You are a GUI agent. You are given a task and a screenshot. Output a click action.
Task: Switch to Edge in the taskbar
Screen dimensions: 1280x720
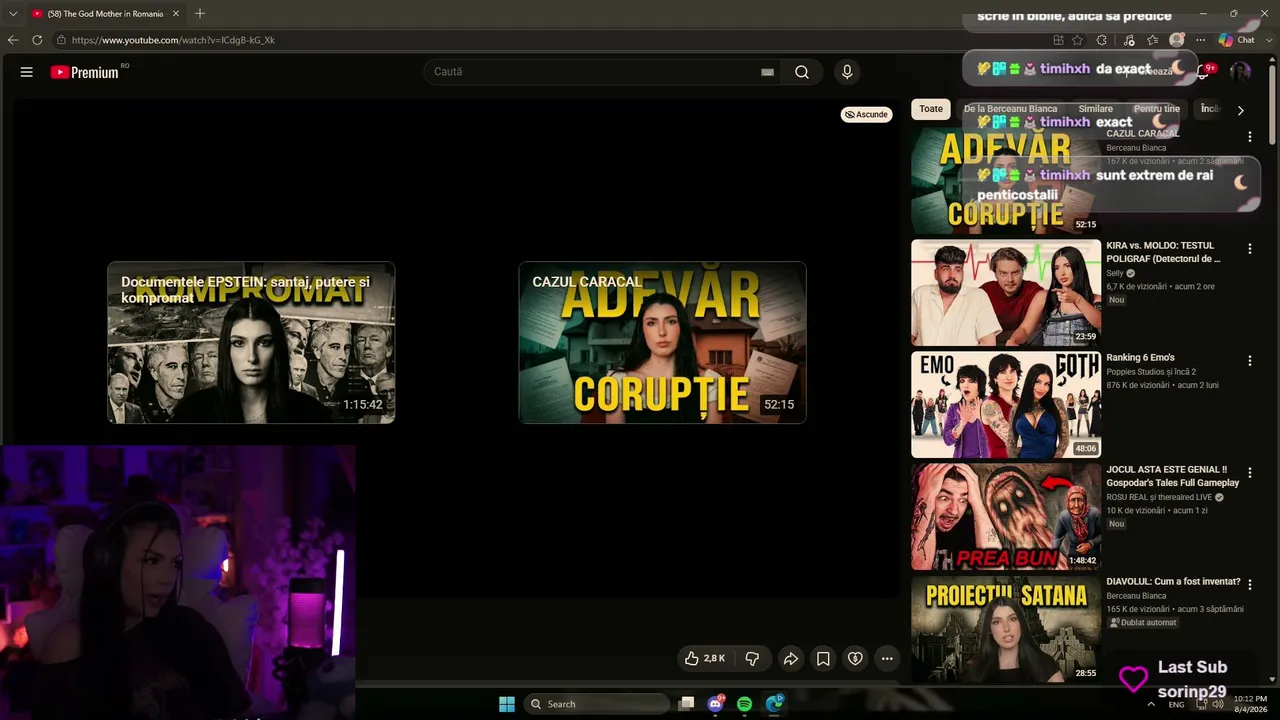(x=775, y=704)
